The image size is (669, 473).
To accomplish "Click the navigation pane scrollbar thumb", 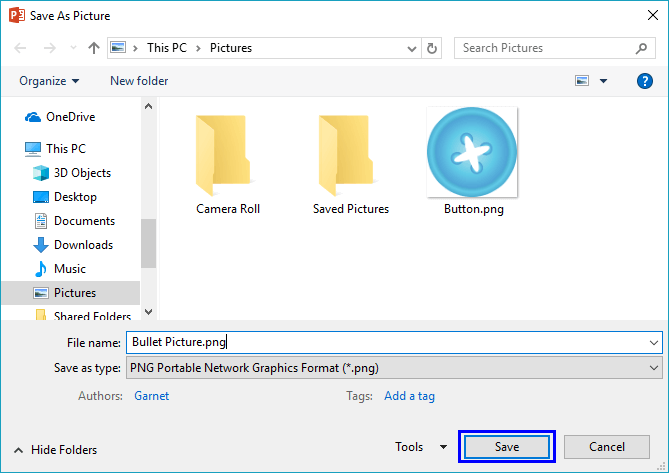I will (x=148, y=244).
